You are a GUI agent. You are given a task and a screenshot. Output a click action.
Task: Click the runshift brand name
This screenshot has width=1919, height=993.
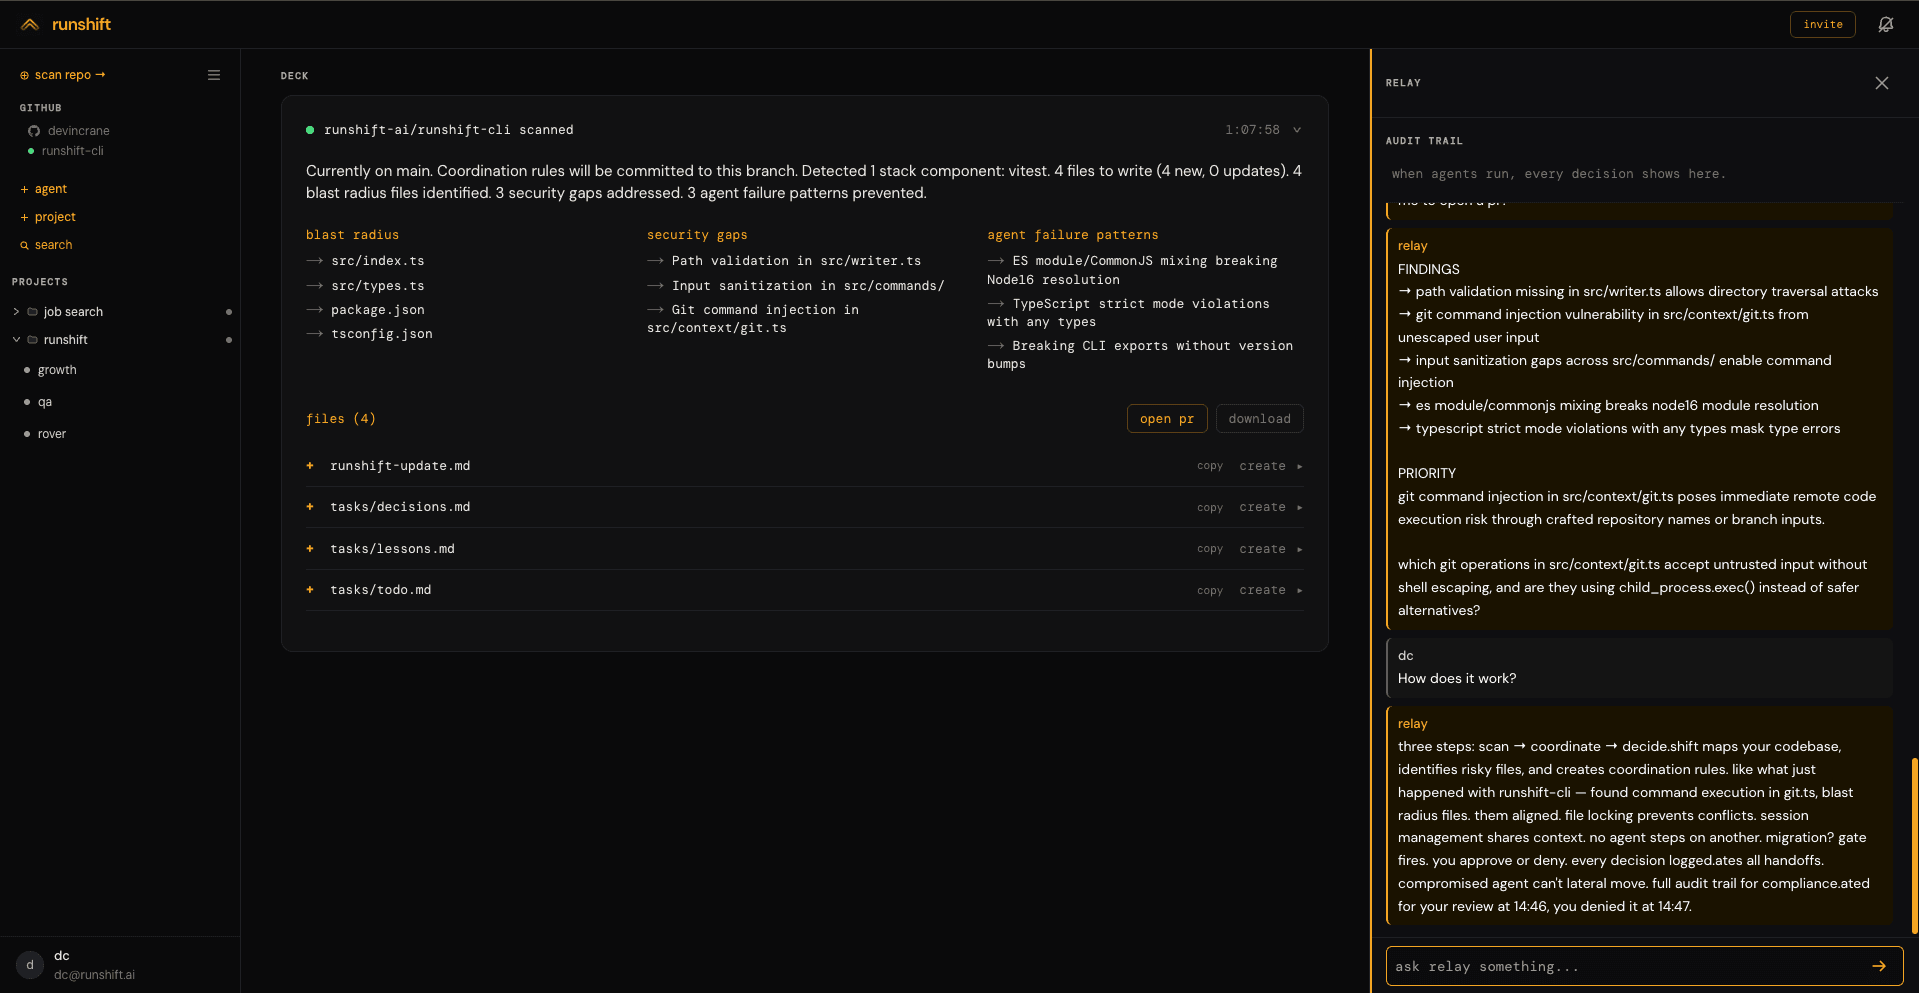coord(81,24)
